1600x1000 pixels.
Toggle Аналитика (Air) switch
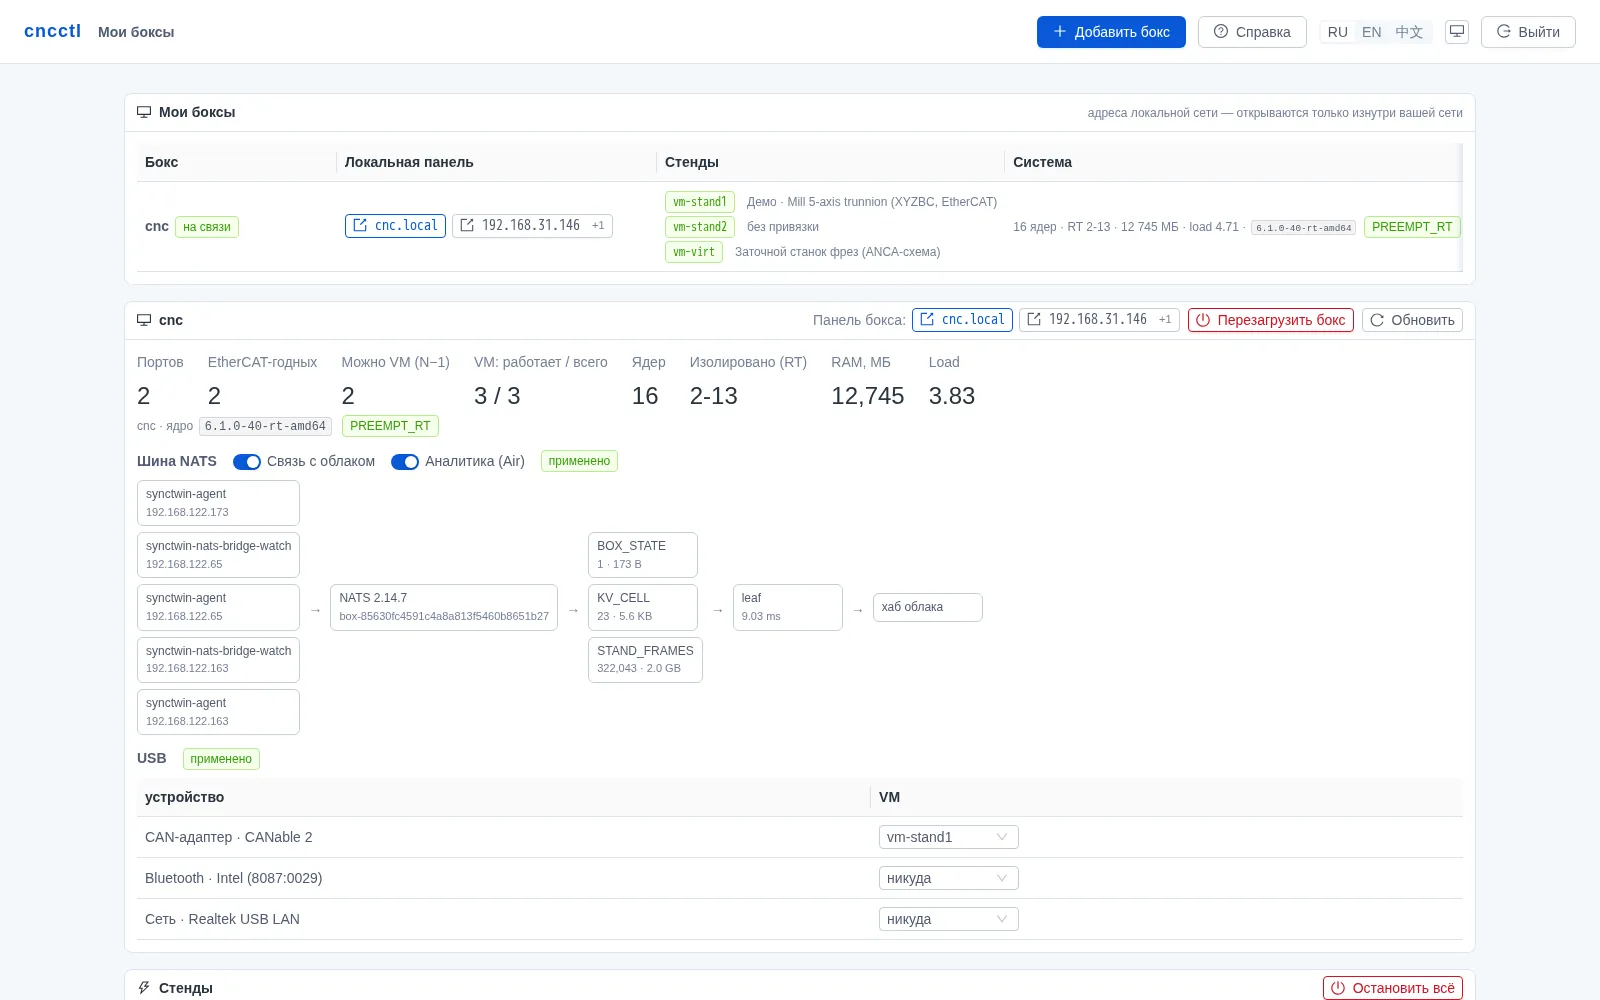(x=405, y=462)
